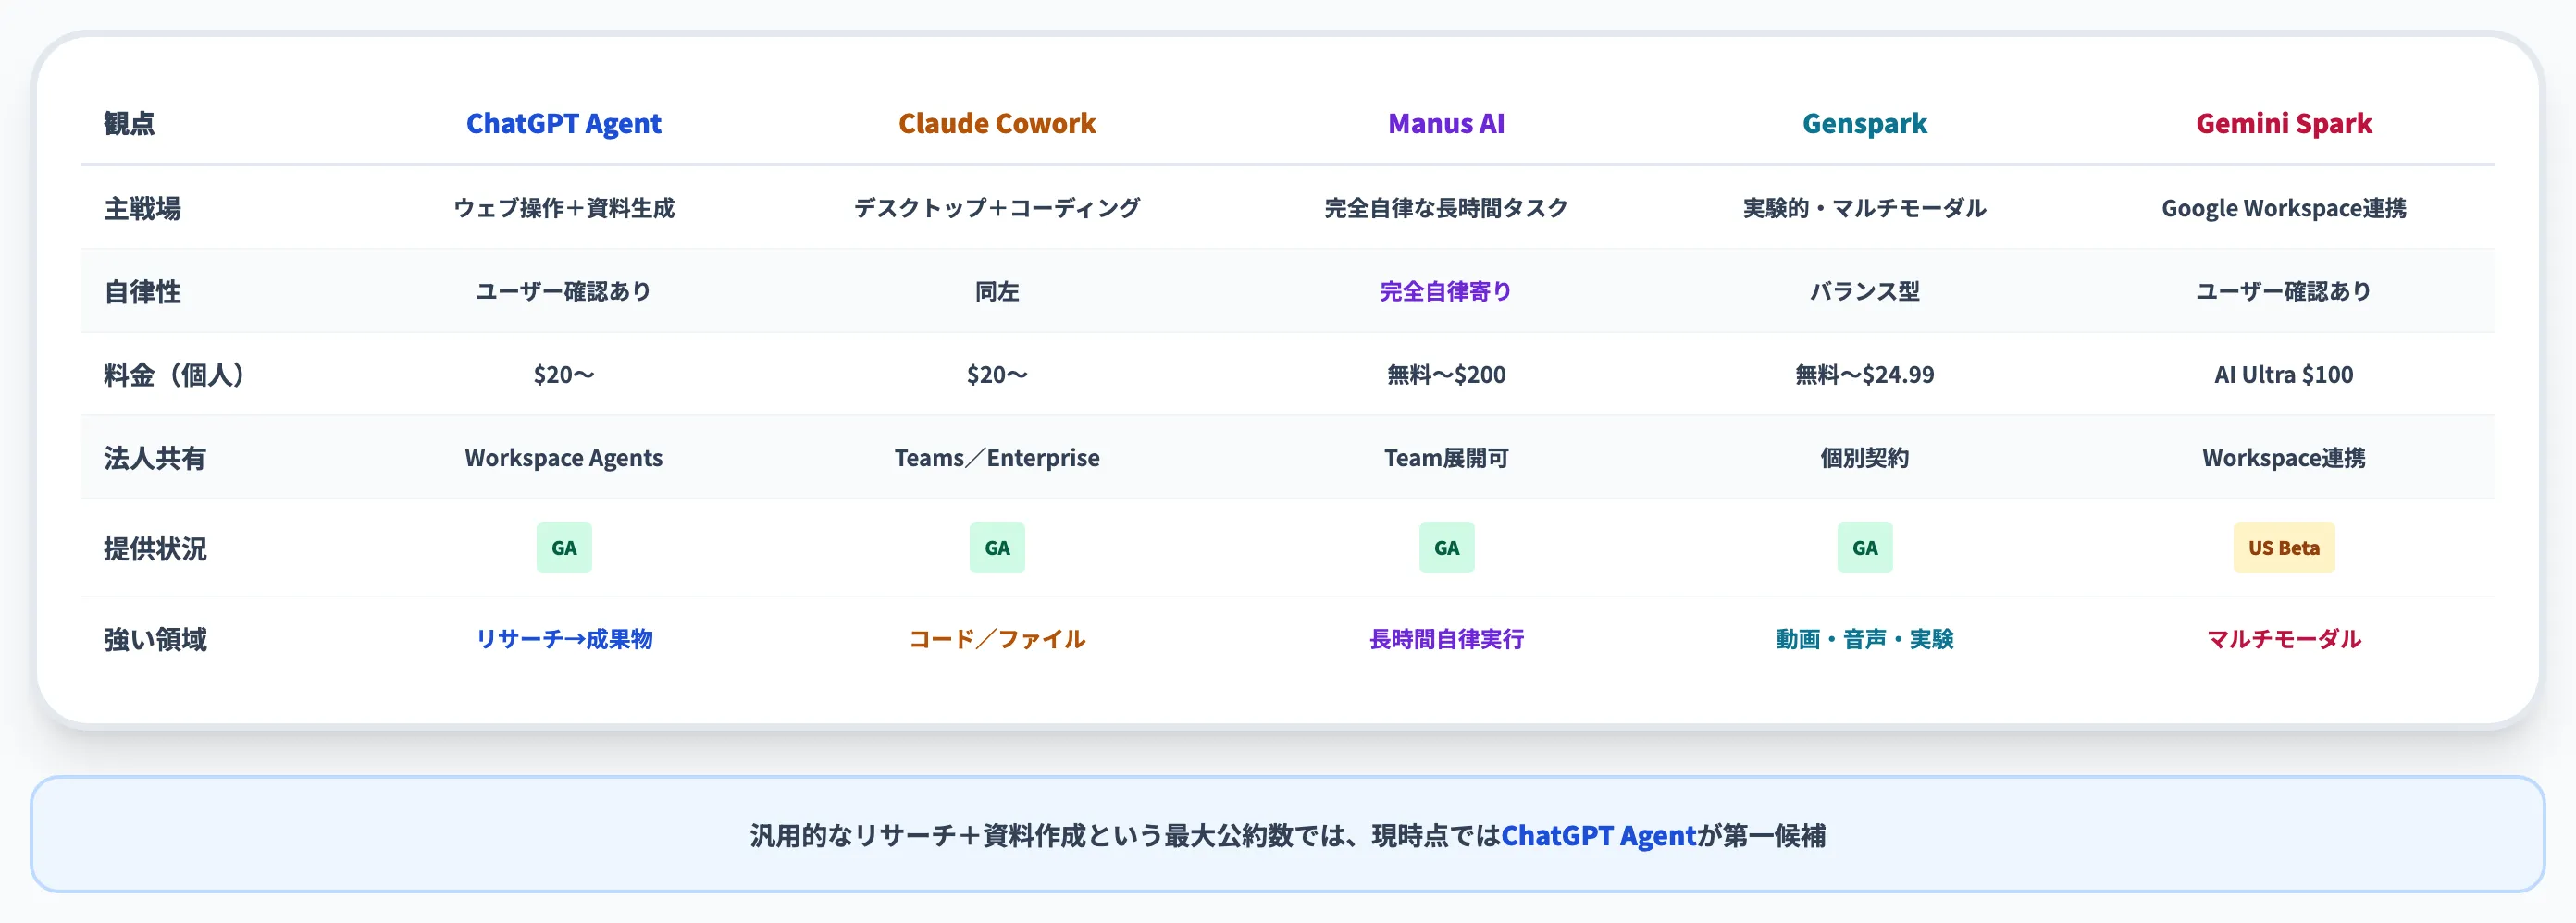
Task: Click the 強い領域 row label
Action: [x=155, y=639]
